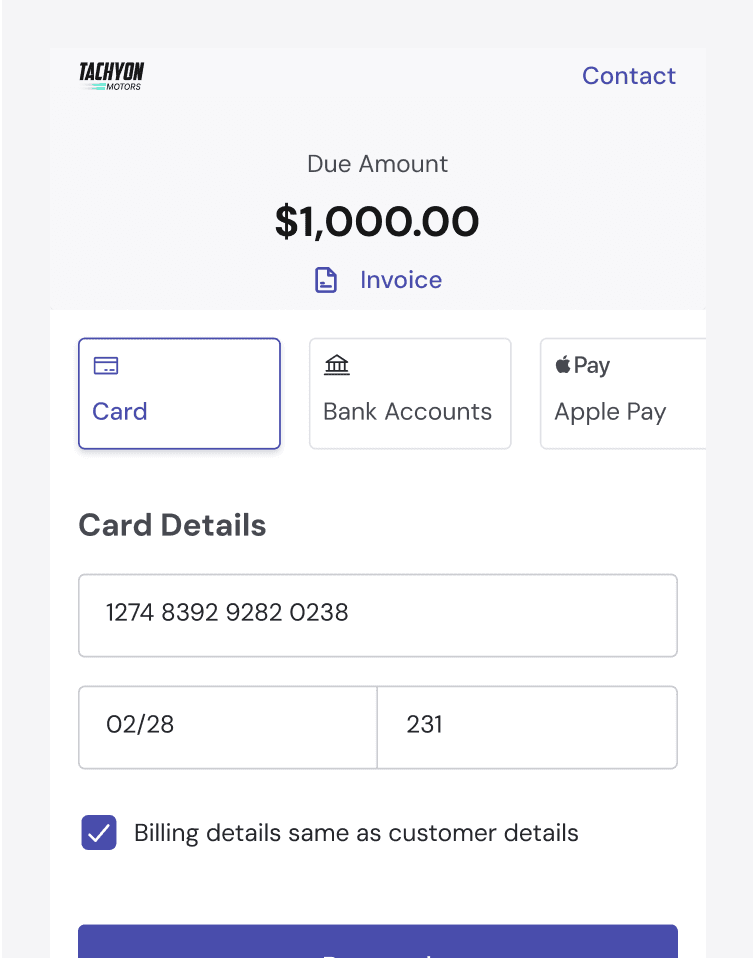
Task: Choose the Apple Pay tab label
Action: 610,412
